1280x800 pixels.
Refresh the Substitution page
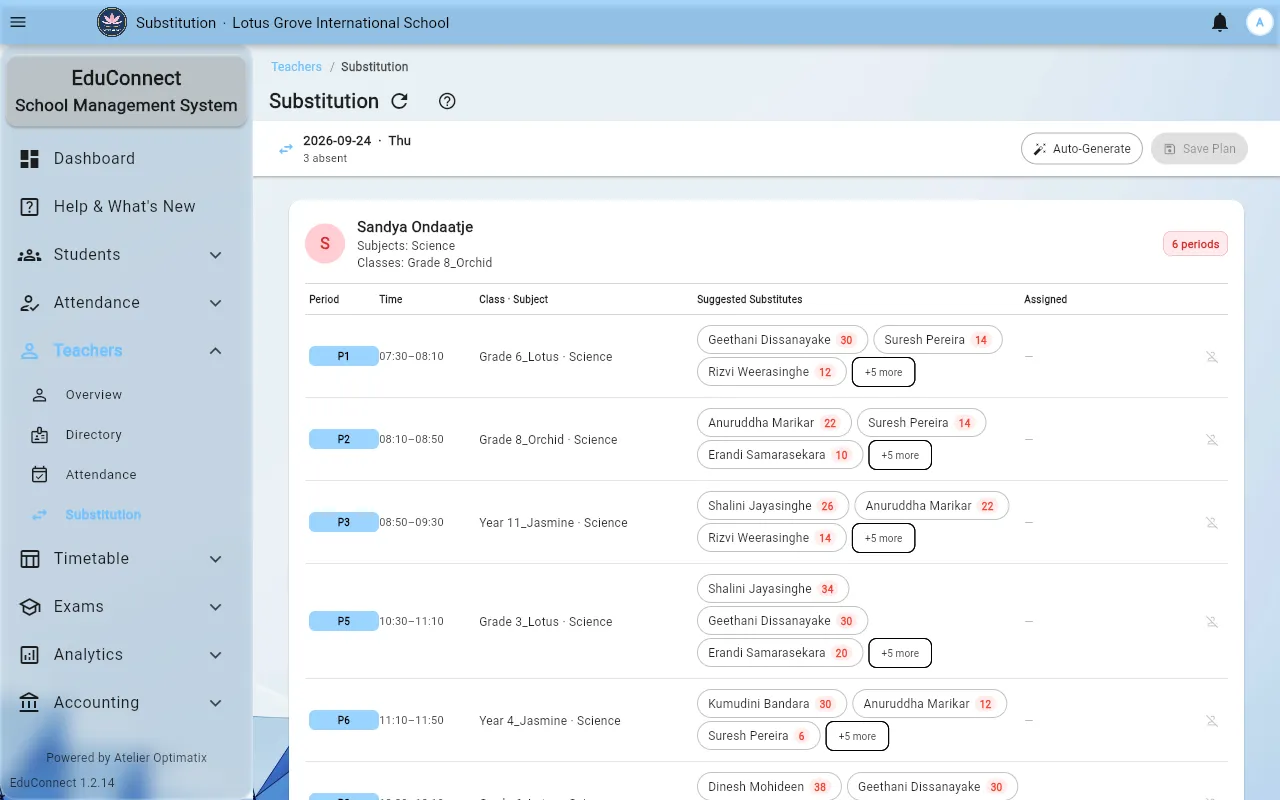399,101
